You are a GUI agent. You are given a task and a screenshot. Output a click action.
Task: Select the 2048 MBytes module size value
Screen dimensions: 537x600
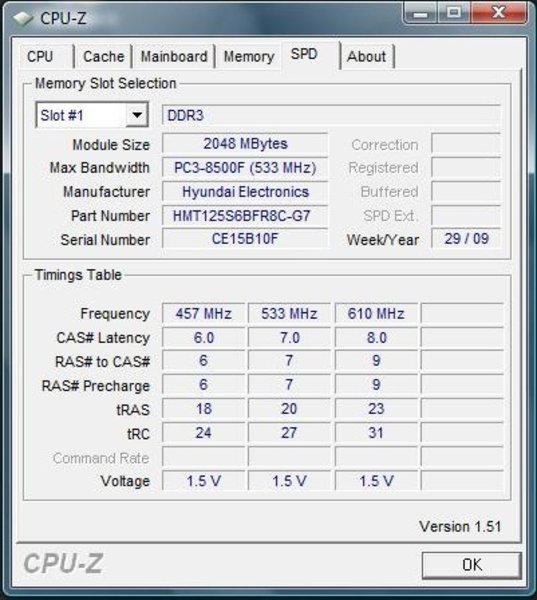click(245, 144)
